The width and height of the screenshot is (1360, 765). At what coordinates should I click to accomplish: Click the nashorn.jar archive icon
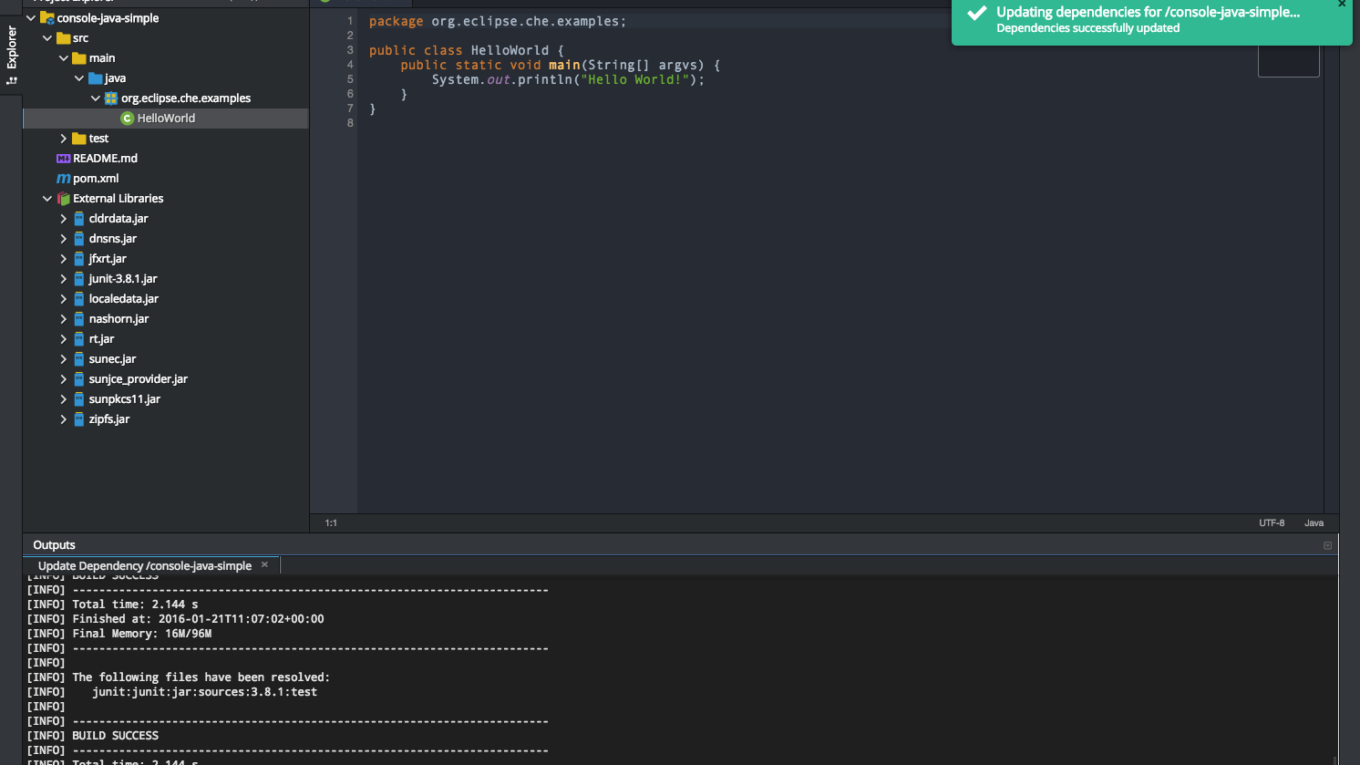(x=79, y=318)
